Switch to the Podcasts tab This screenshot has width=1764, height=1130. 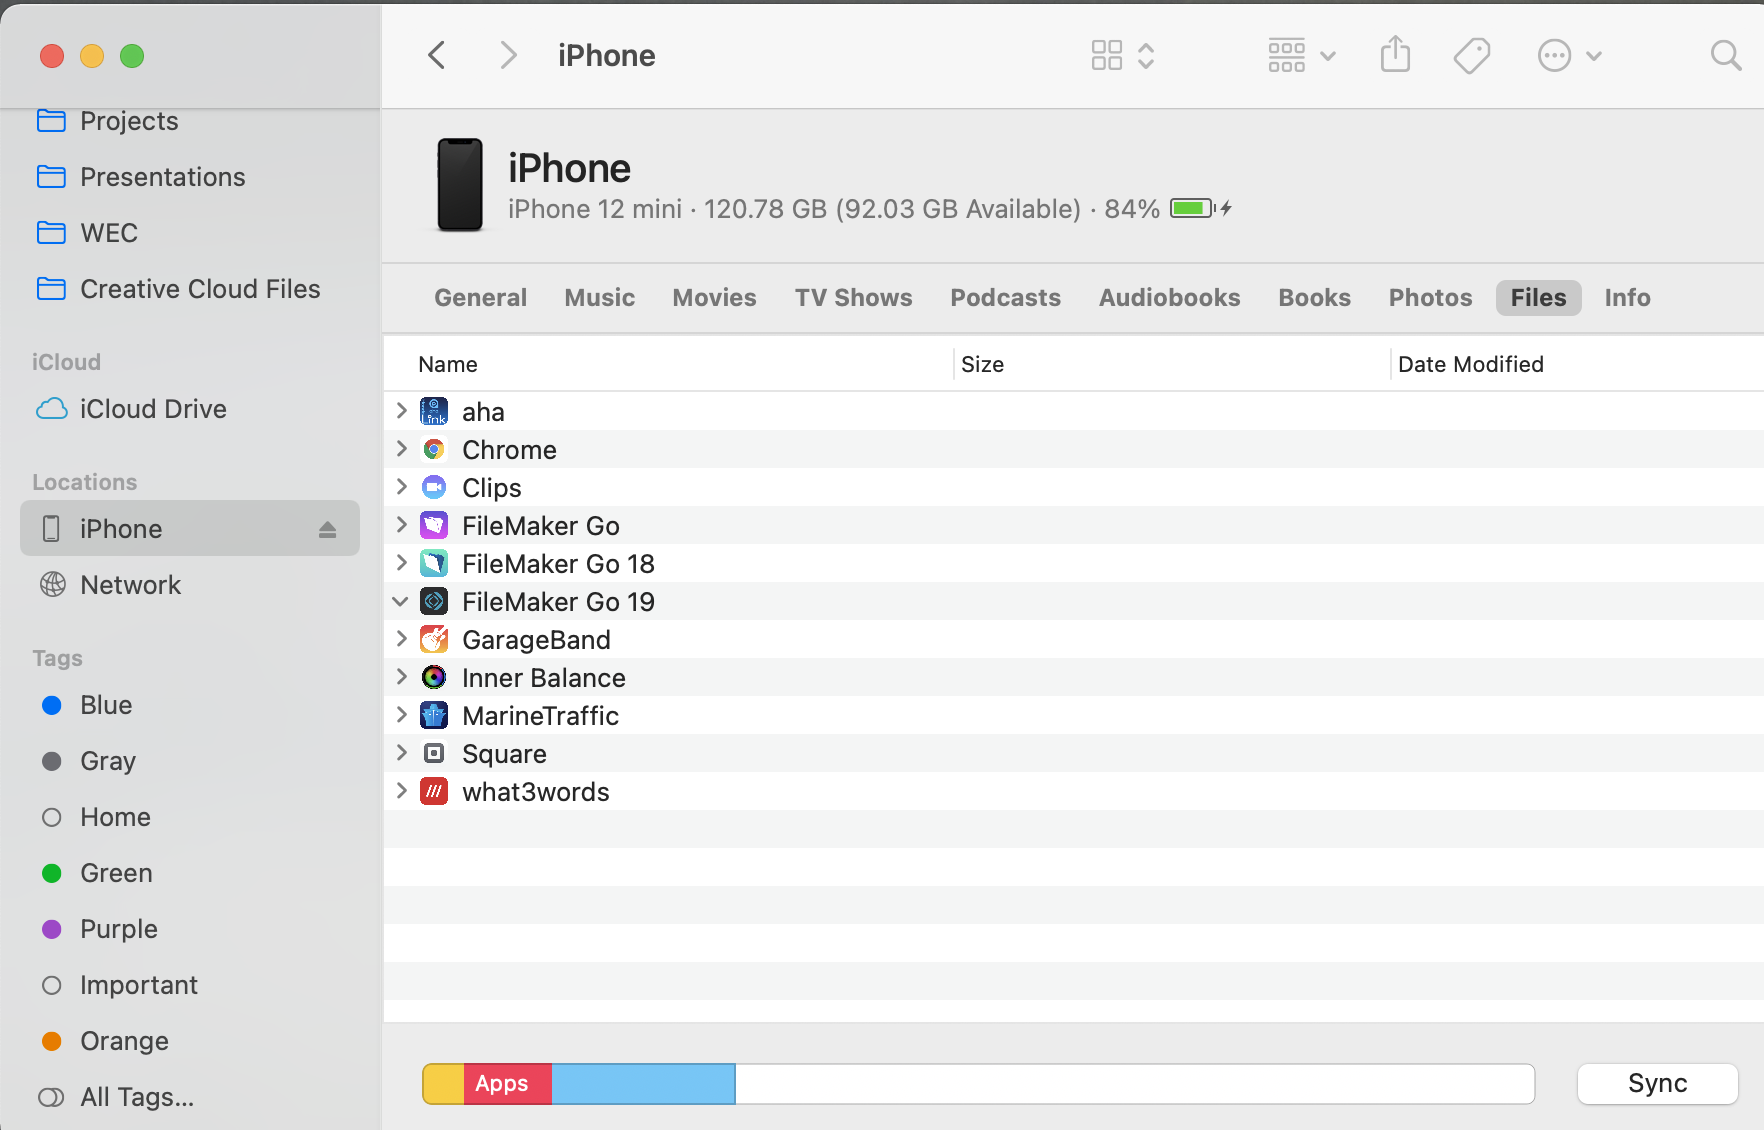[x=1005, y=298]
